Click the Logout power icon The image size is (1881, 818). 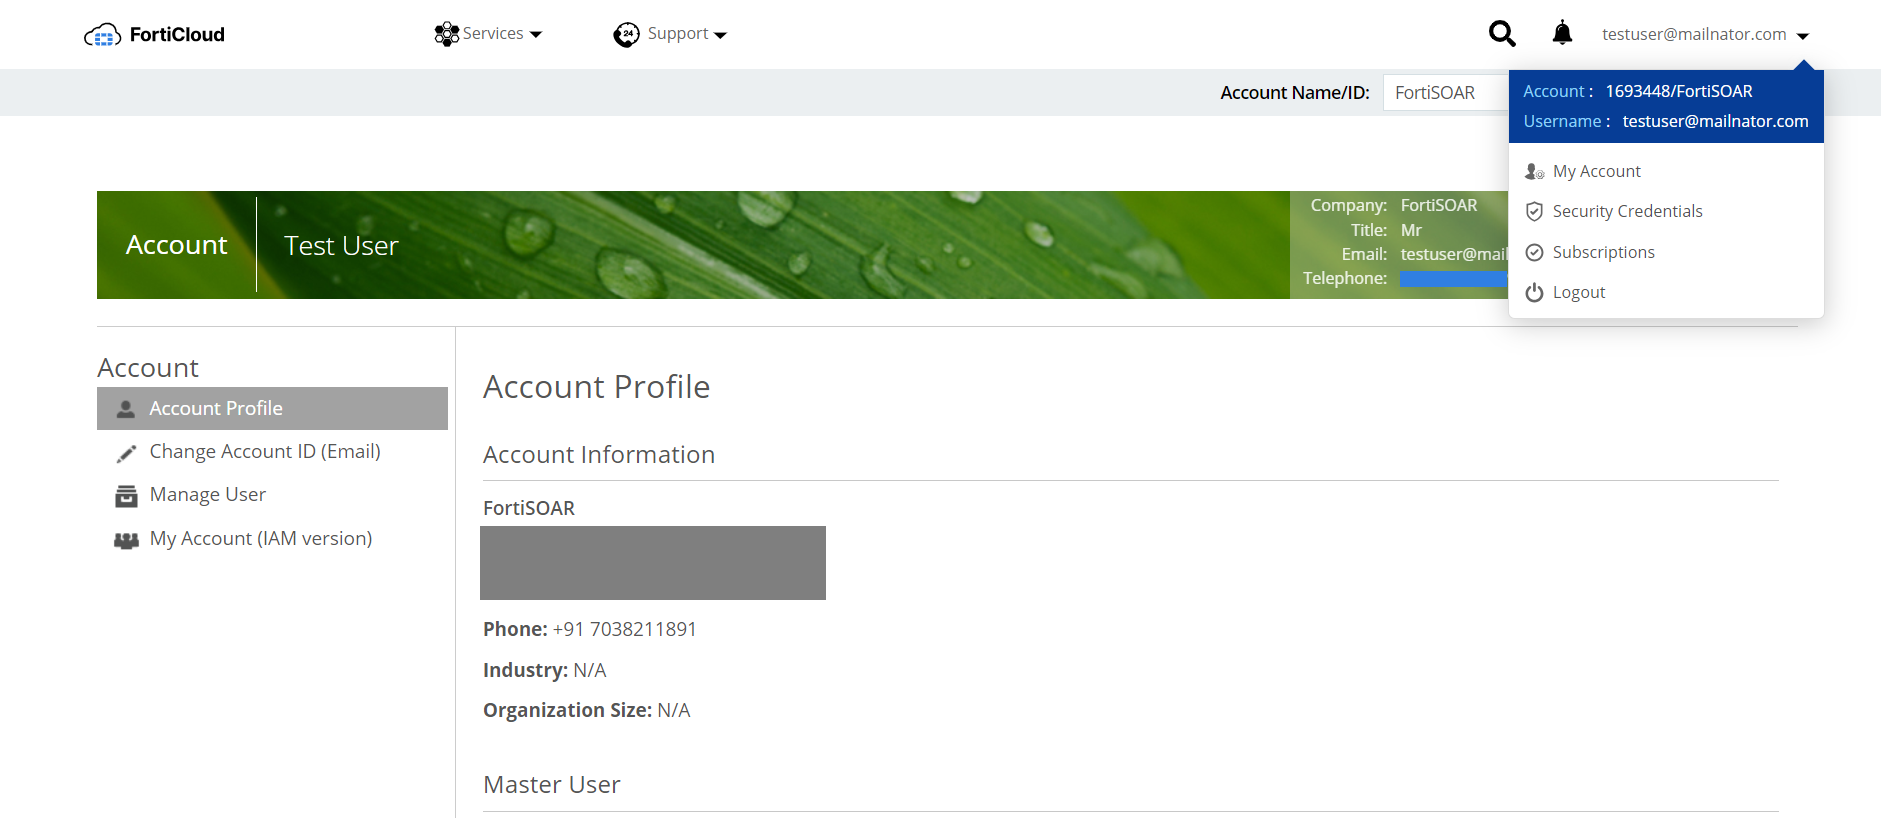[1534, 293]
